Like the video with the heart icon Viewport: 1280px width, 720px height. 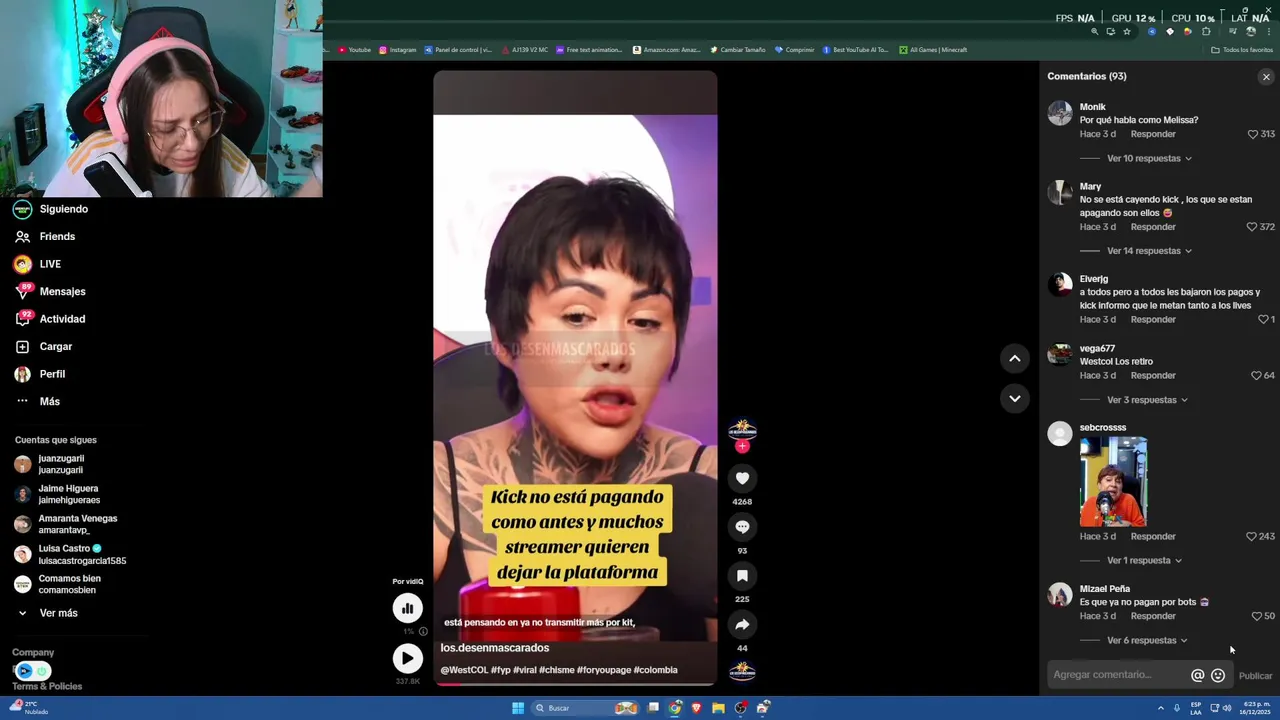742,478
